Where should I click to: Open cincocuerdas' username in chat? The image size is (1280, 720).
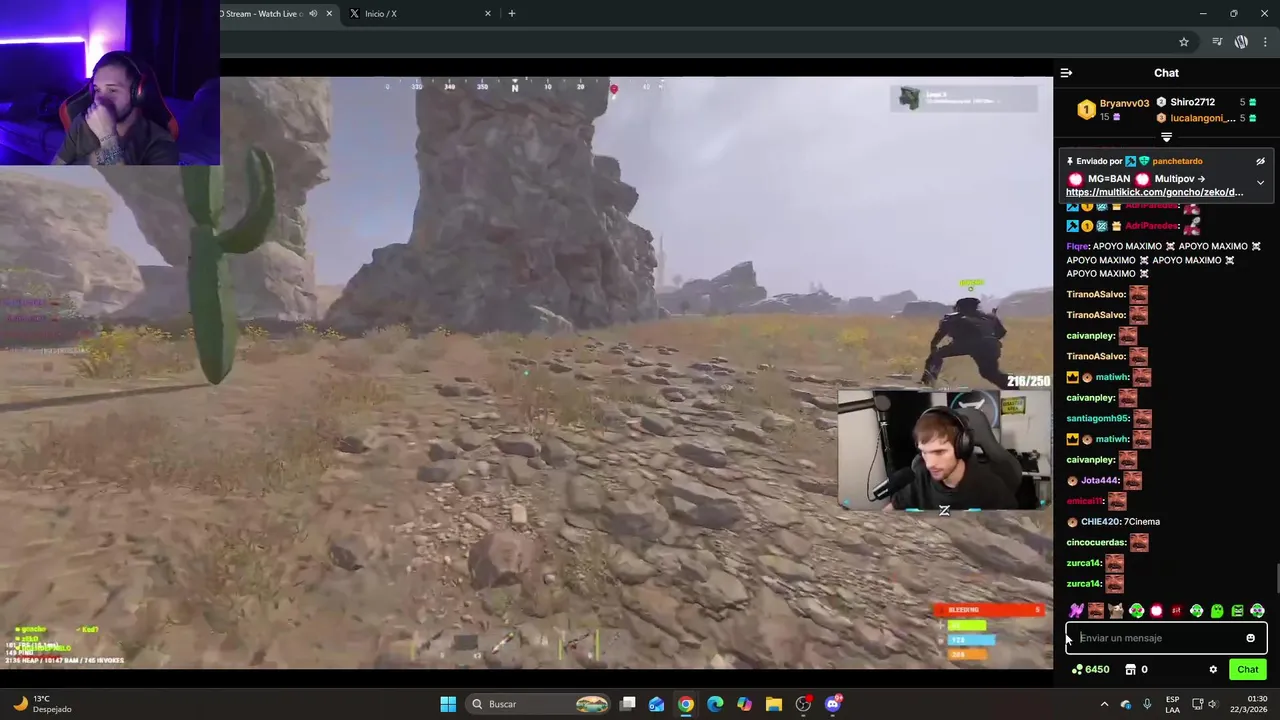point(1095,543)
